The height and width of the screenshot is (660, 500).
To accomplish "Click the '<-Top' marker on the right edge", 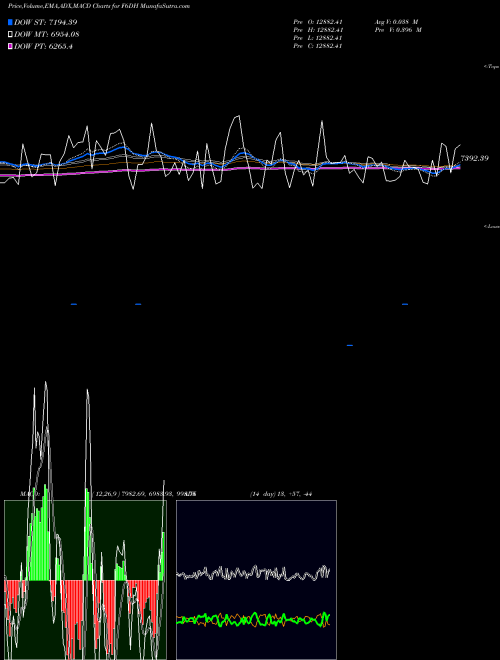I will pyautogui.click(x=492, y=67).
